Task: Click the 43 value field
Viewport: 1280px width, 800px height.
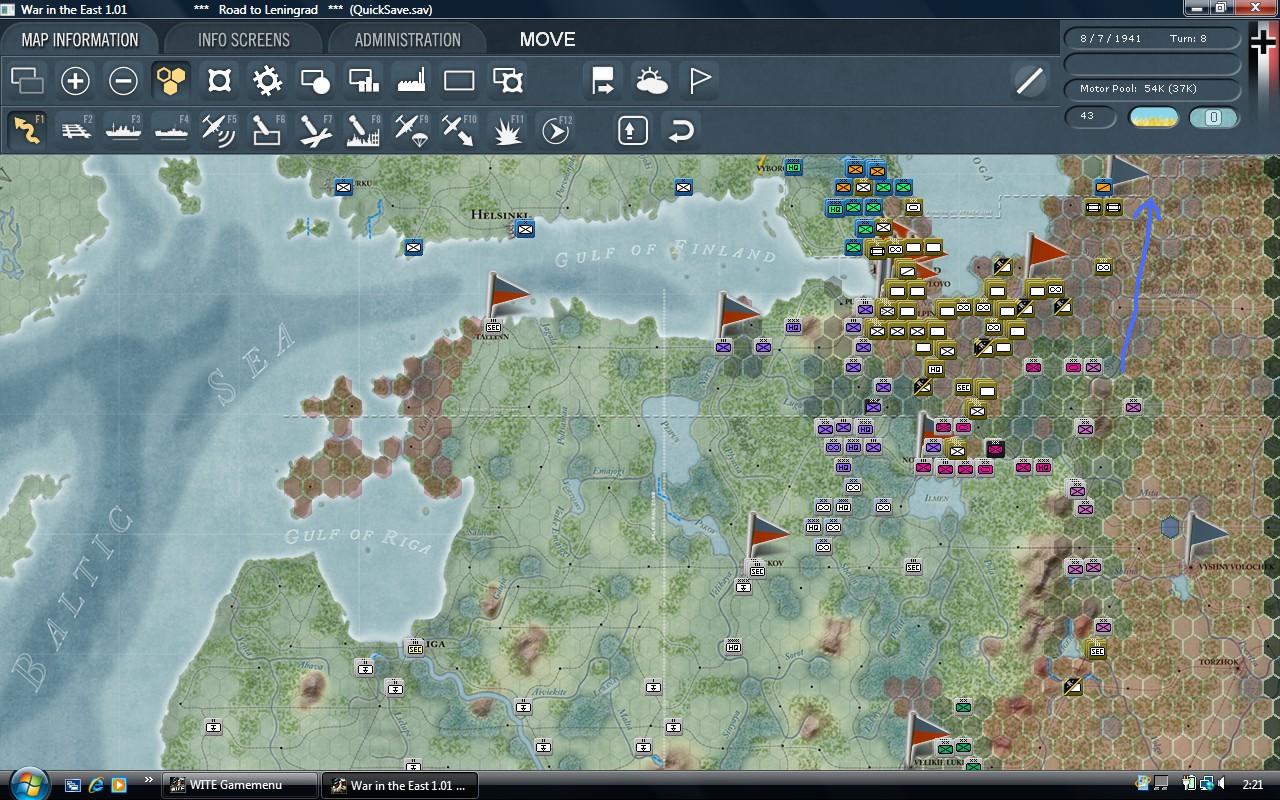Action: (x=1090, y=116)
